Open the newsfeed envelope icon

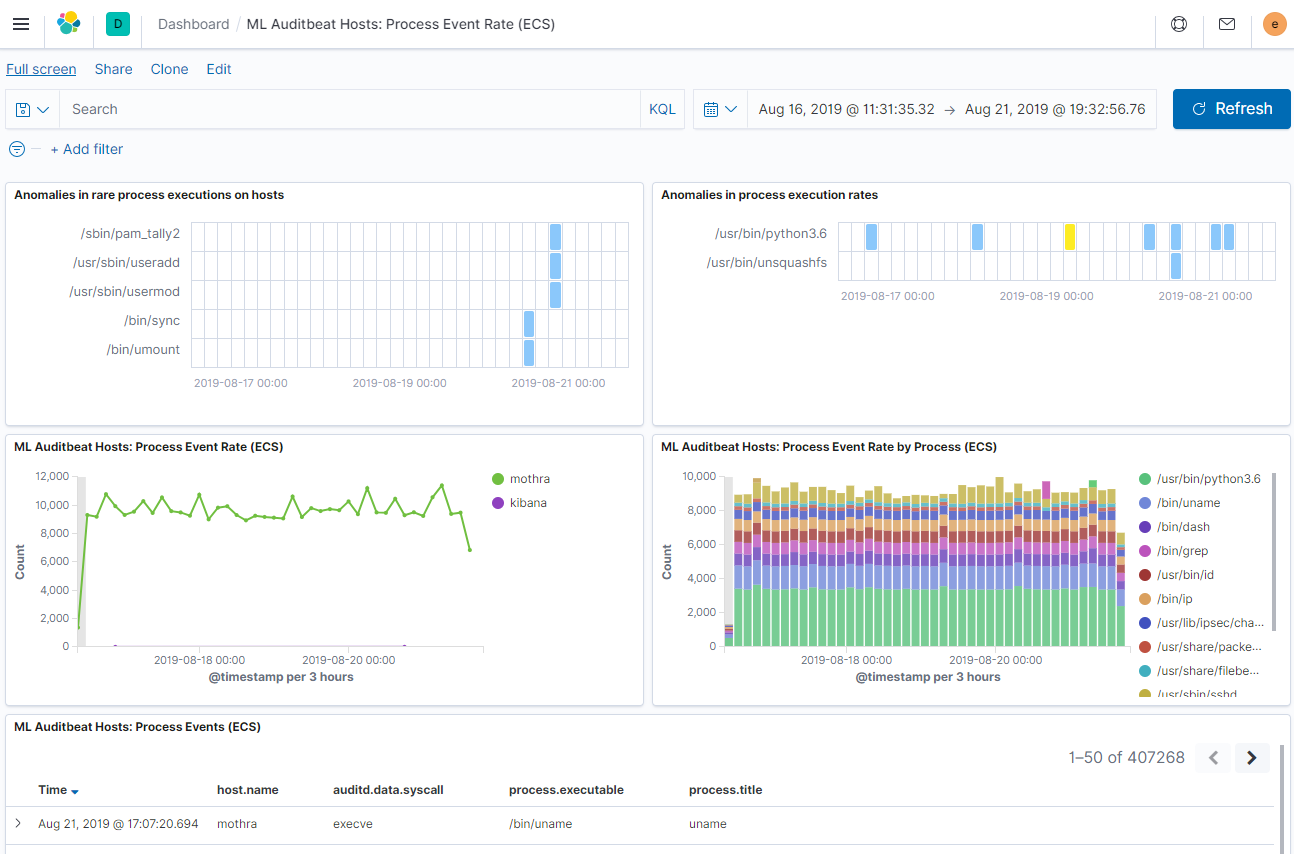(x=1227, y=24)
